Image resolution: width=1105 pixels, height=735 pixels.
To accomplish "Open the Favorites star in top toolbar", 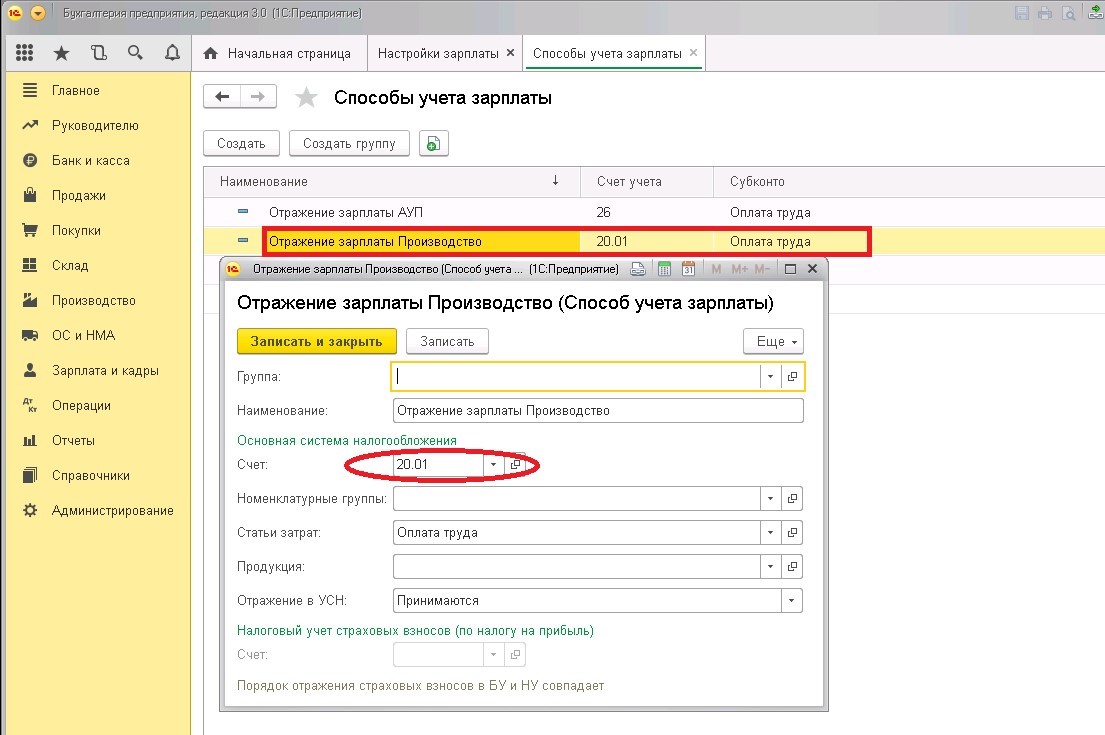I will point(61,53).
